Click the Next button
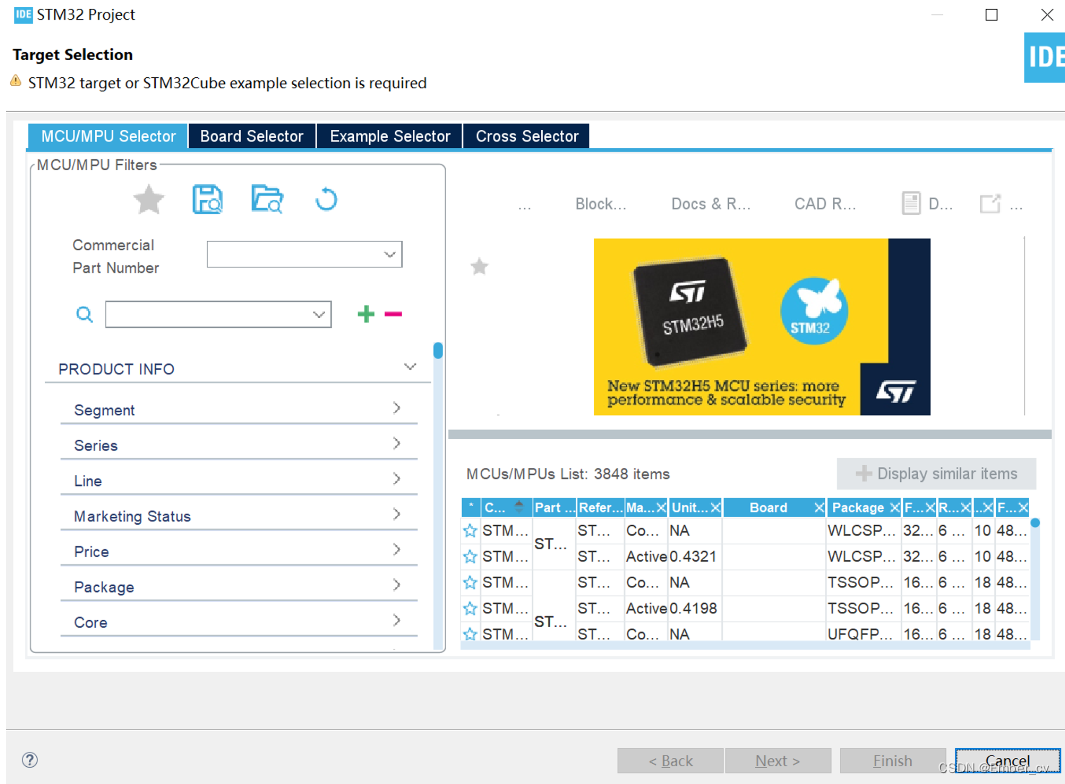The image size is (1065, 784). click(778, 761)
